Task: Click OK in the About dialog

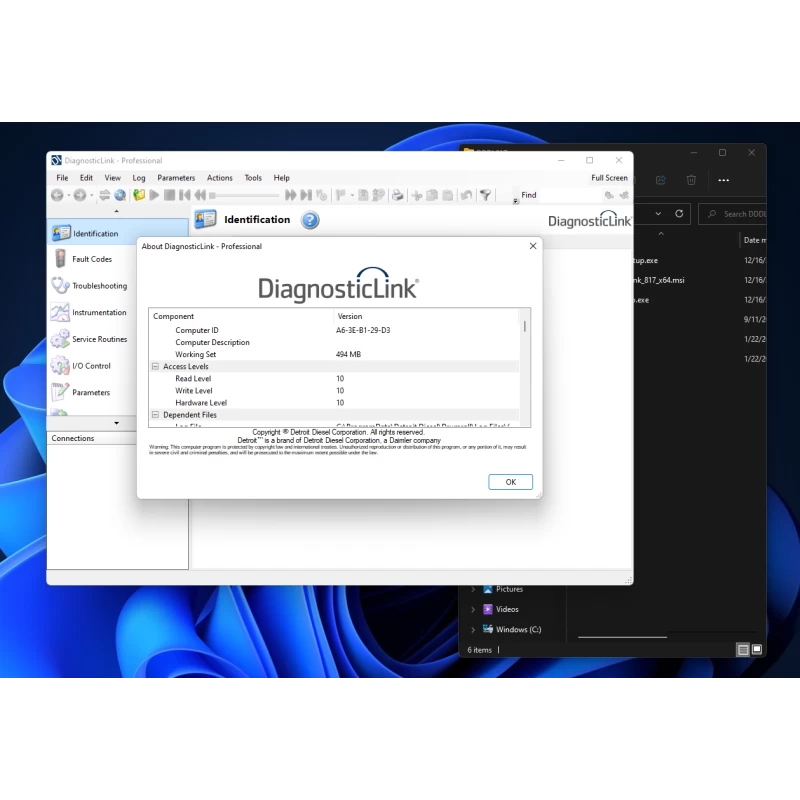Action: coord(510,482)
